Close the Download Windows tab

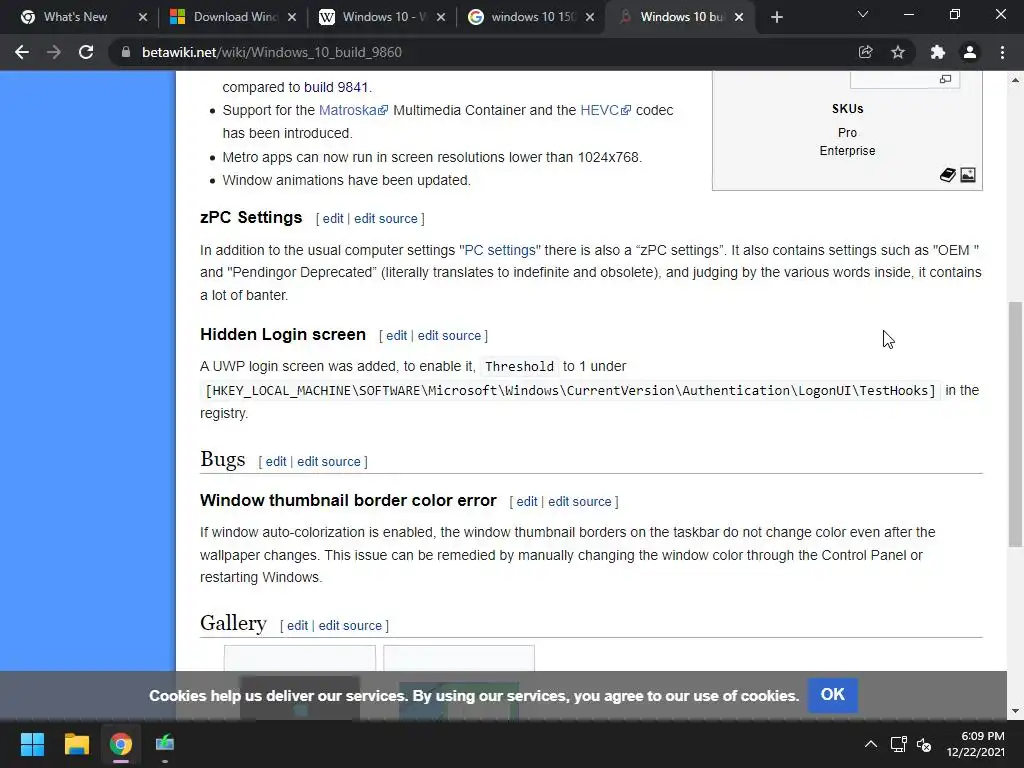coord(292,17)
